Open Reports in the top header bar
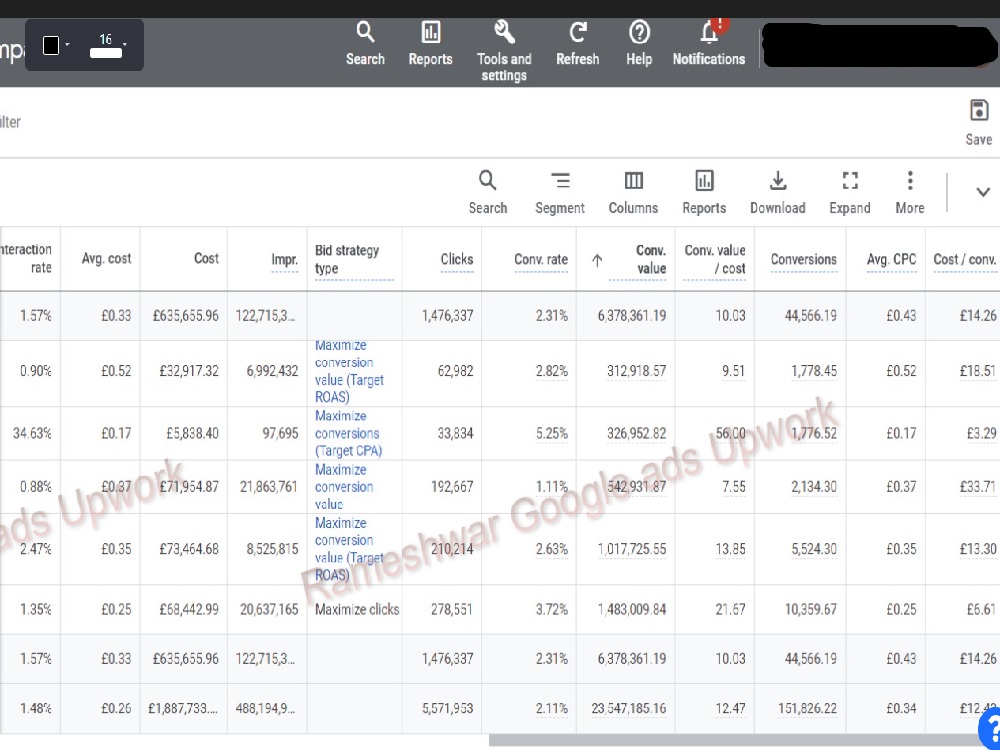The image size is (1000, 750). [430, 43]
